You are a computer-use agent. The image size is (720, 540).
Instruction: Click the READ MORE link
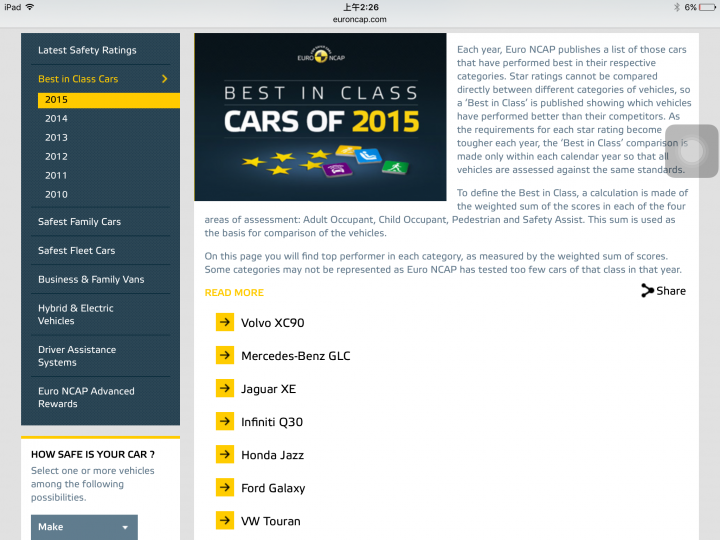pyautogui.click(x=234, y=292)
